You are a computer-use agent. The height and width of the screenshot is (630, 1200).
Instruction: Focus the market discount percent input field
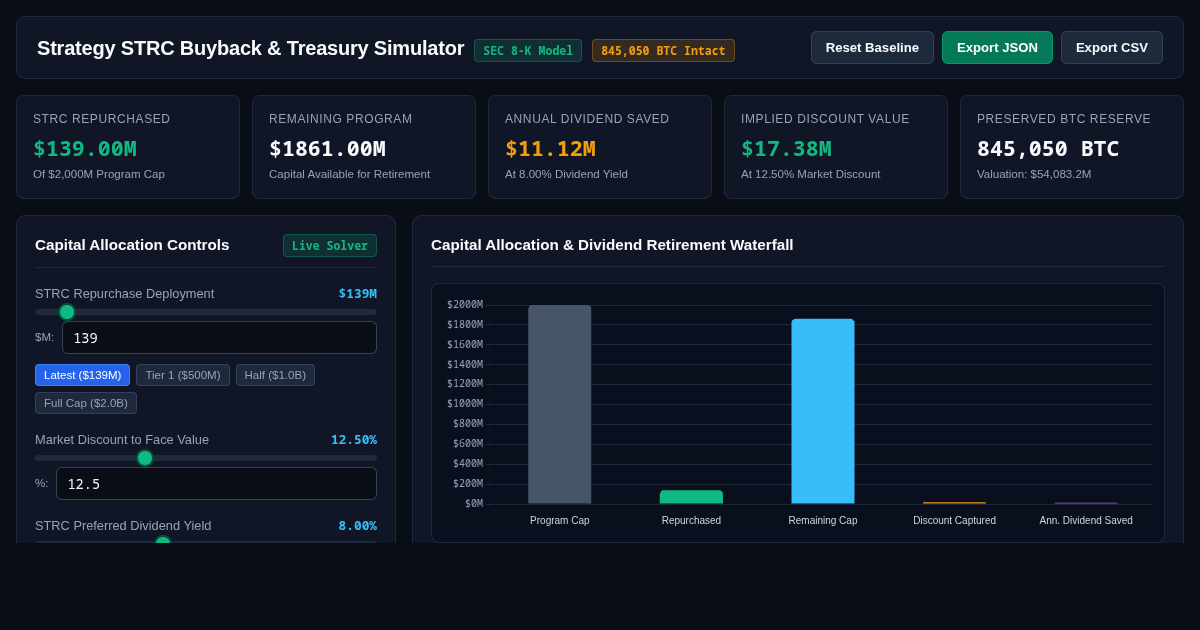pyautogui.click(x=216, y=483)
